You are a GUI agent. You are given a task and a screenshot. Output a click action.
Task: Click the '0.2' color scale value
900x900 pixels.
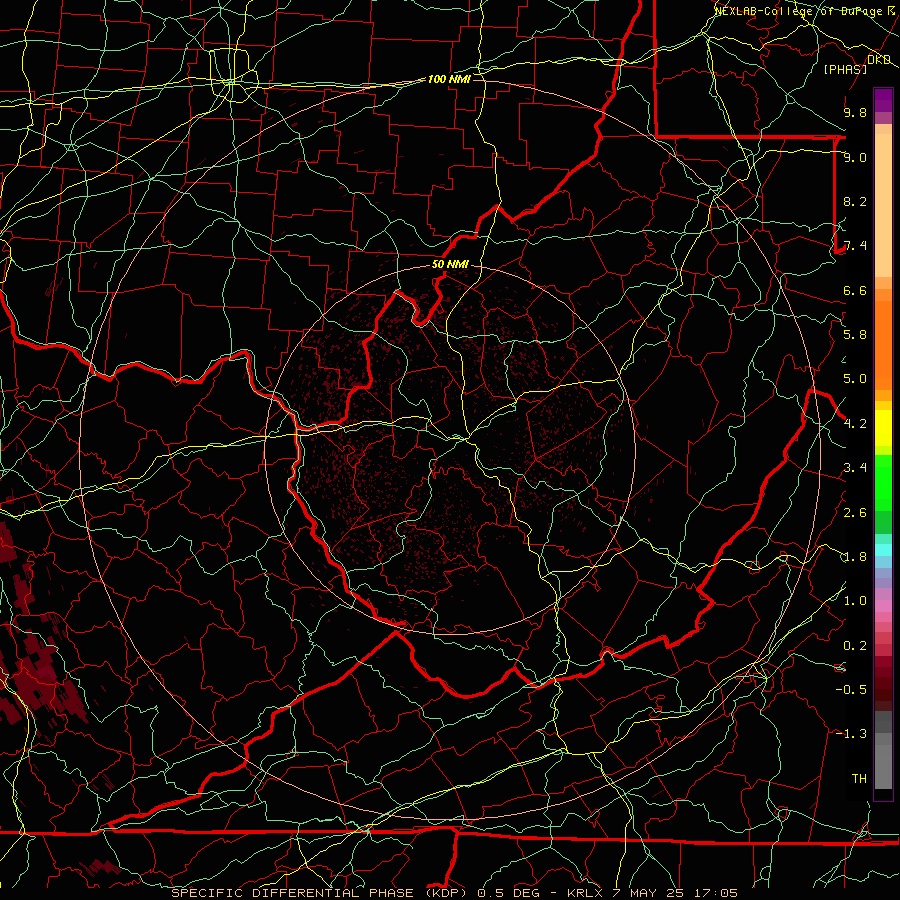[x=855, y=646]
